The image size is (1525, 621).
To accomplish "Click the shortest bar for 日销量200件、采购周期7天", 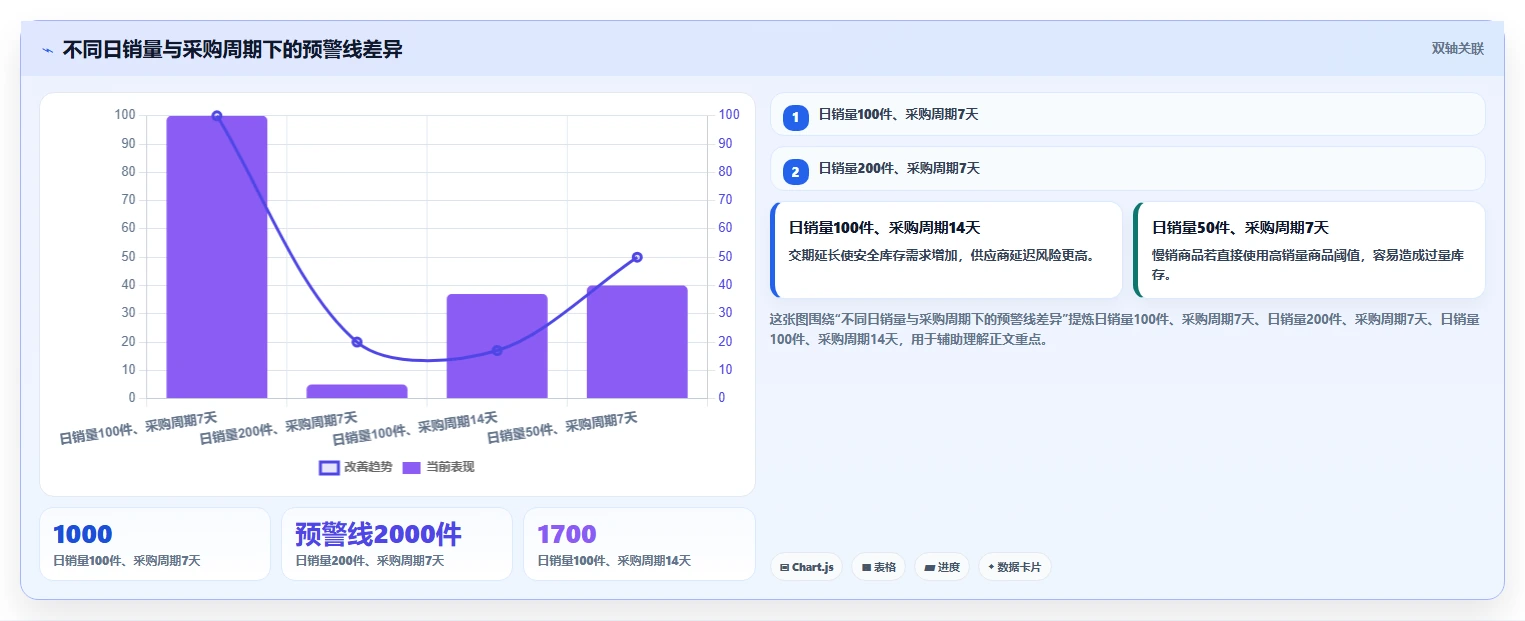I will [x=357, y=391].
